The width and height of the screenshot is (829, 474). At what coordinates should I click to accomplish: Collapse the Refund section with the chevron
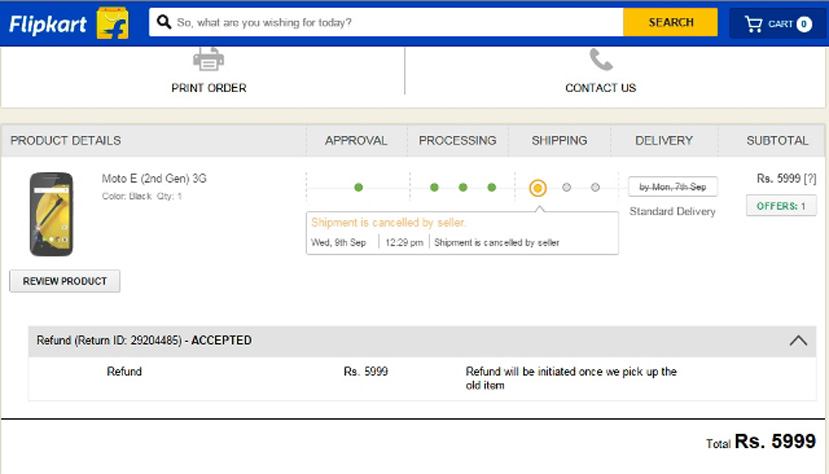798,341
